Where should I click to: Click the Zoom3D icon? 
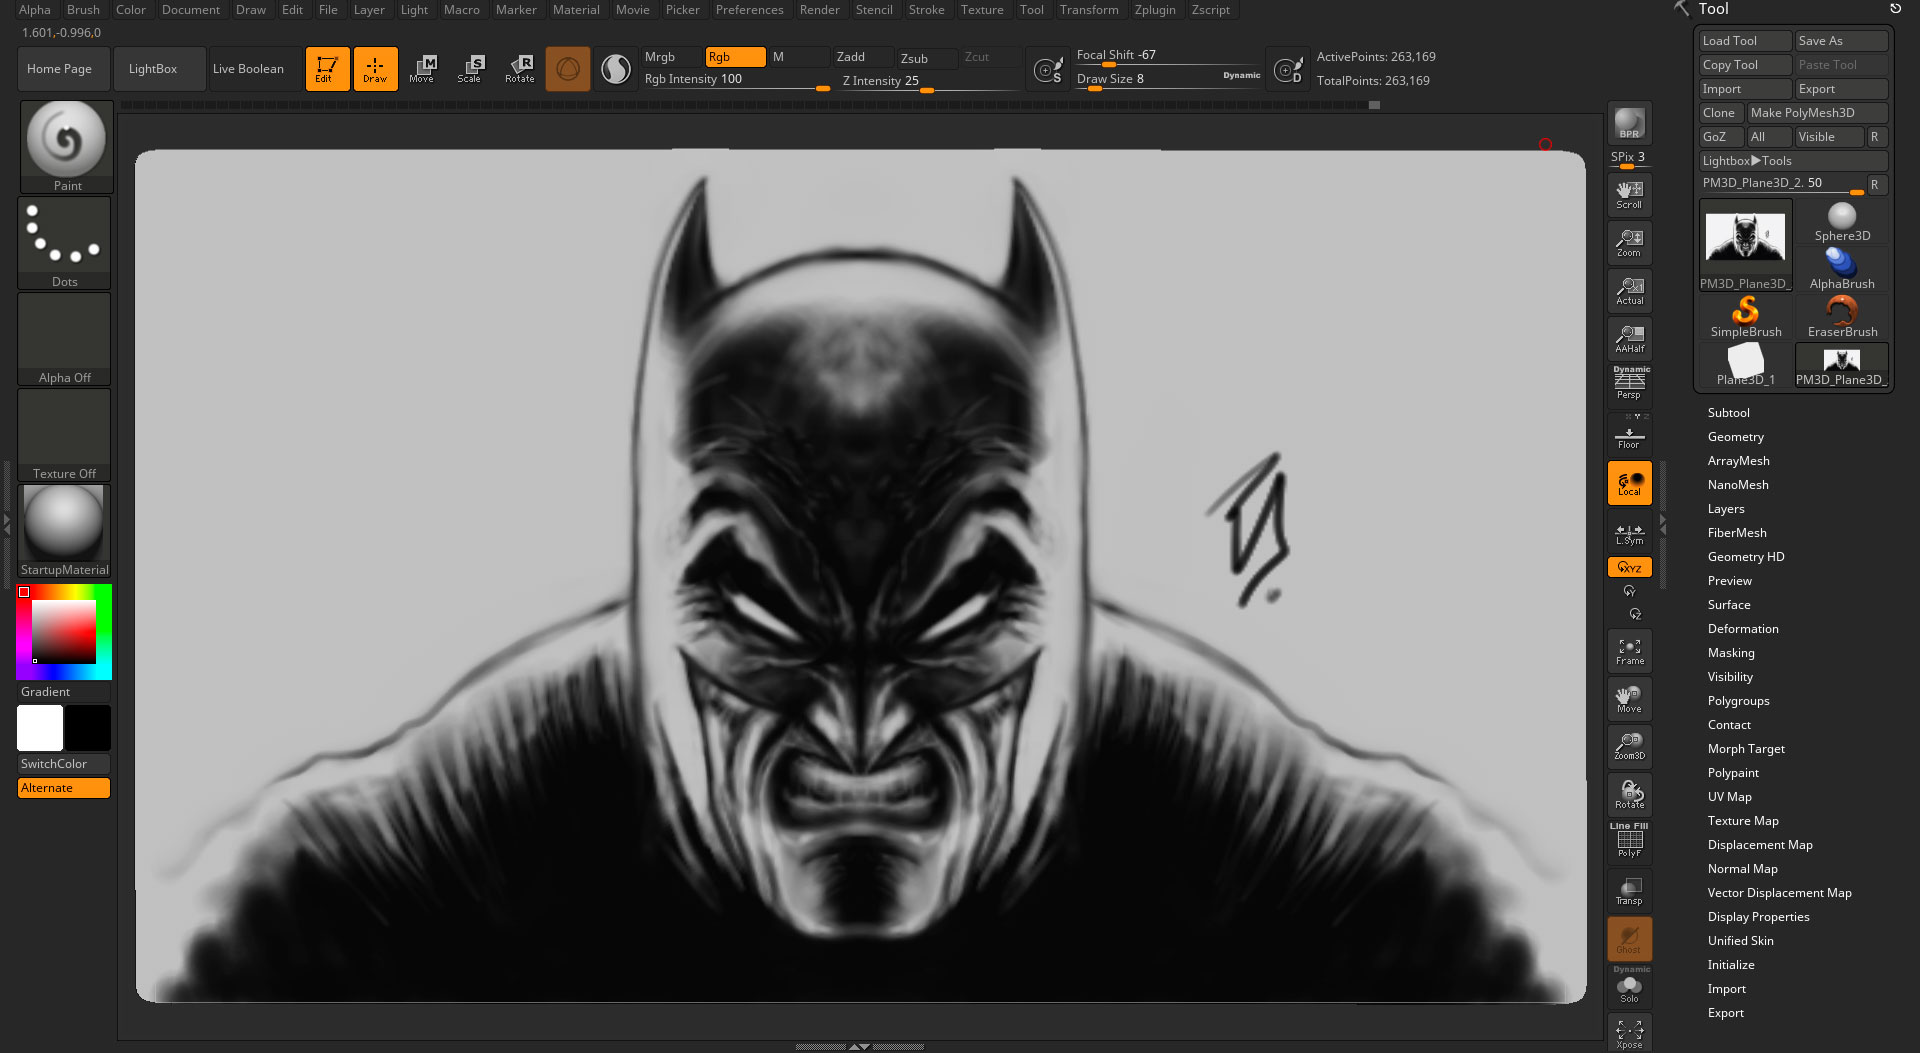[1629, 746]
